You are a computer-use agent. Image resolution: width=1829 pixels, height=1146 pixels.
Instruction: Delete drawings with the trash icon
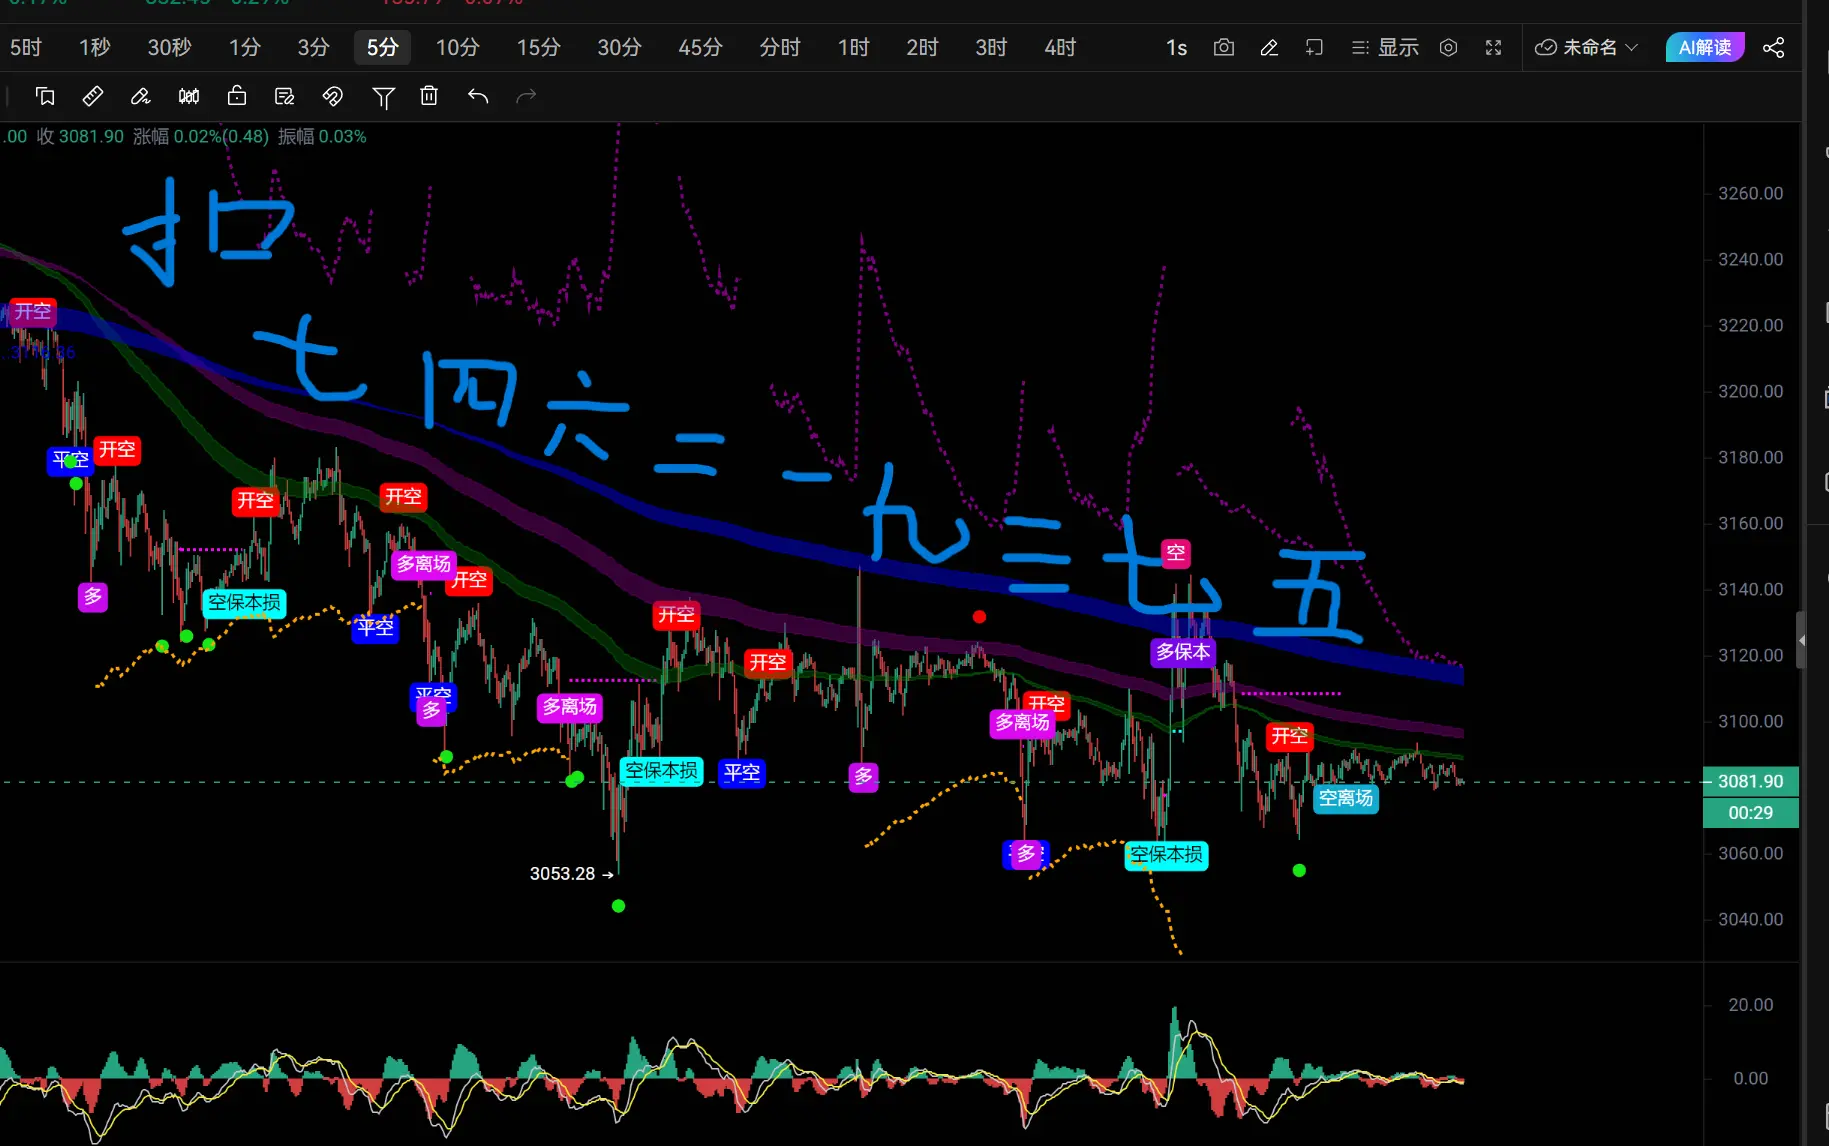click(429, 96)
